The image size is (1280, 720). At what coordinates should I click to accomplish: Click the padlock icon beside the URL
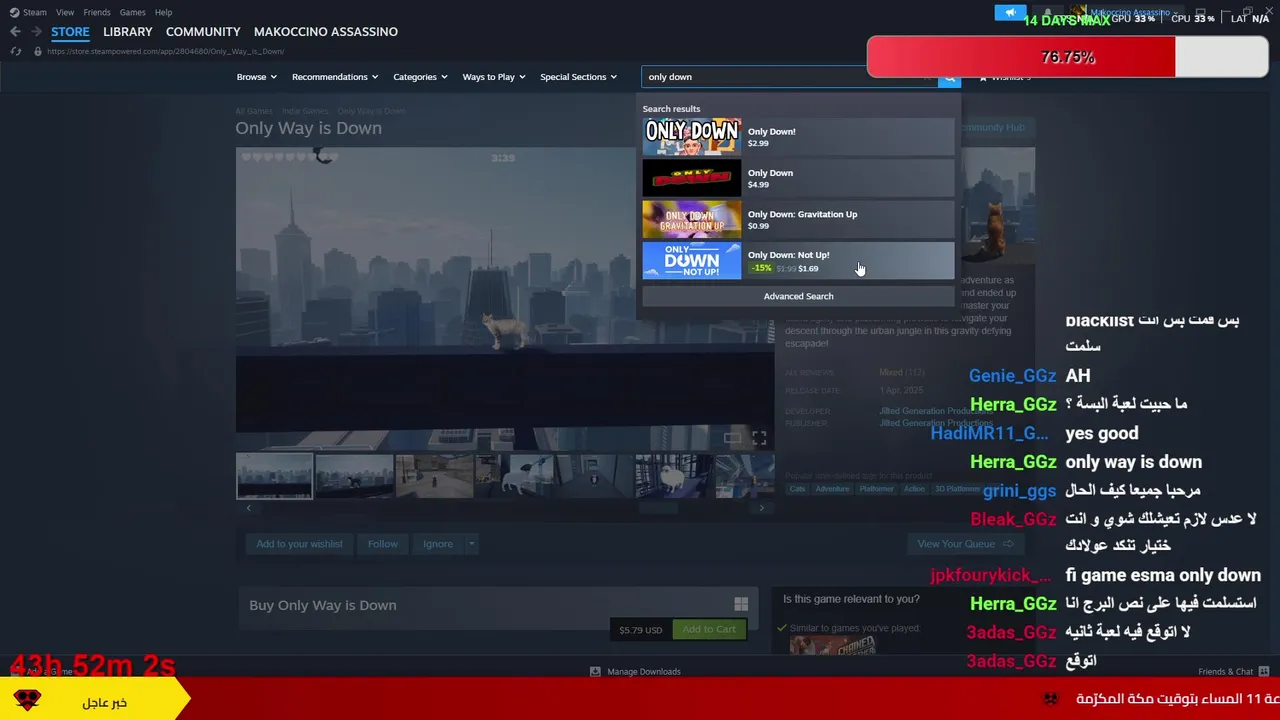click(x=38, y=51)
